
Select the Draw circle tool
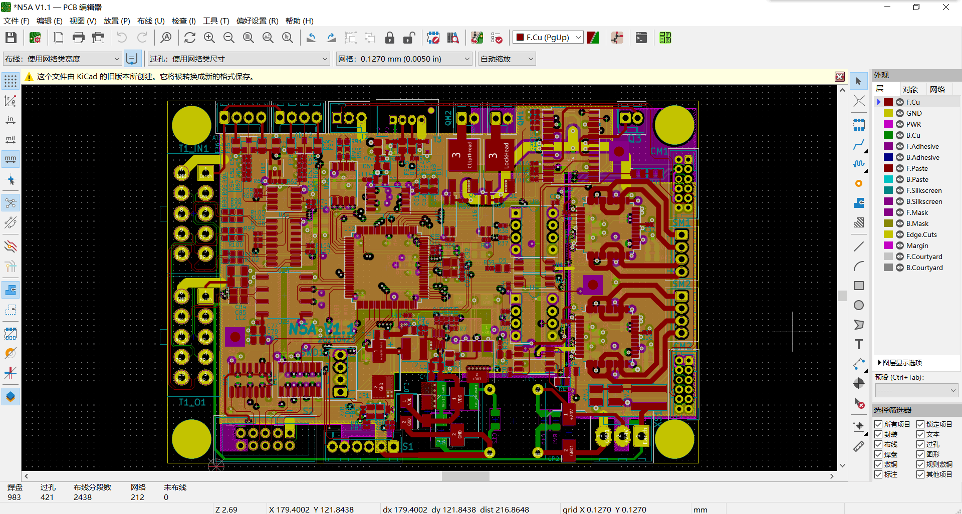859,305
